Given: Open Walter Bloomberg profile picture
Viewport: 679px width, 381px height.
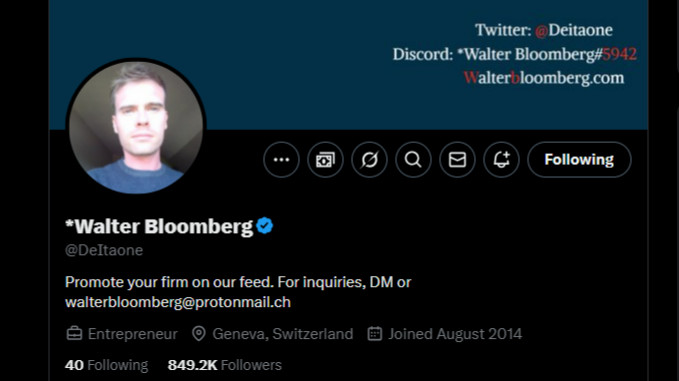Looking at the screenshot, I should point(136,126).
